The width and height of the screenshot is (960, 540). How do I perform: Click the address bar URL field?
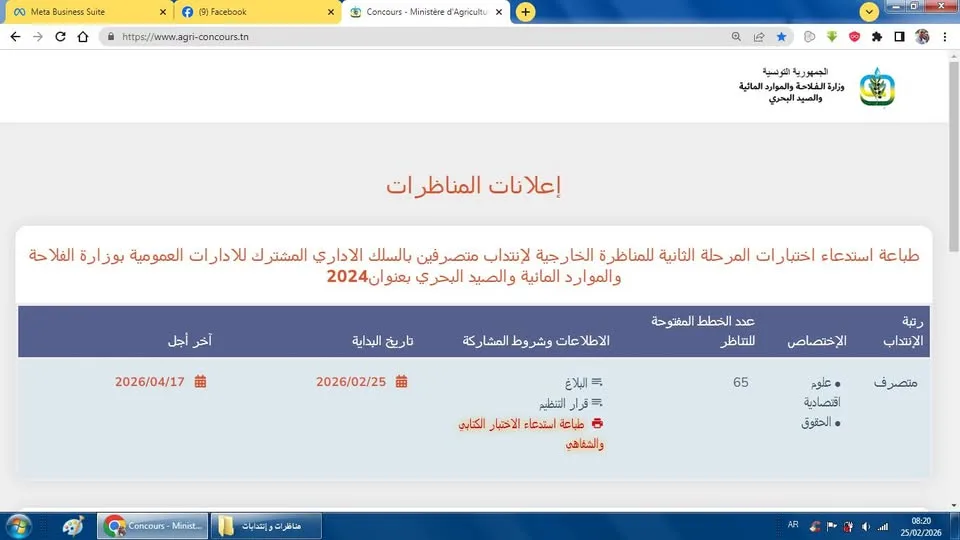pyautogui.click(x=400, y=36)
